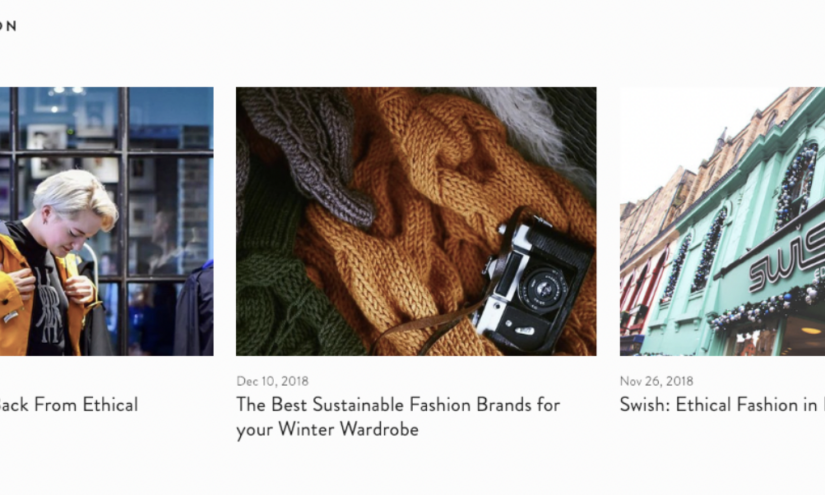Click 'your Winter Wardrobe' title line

(328, 429)
